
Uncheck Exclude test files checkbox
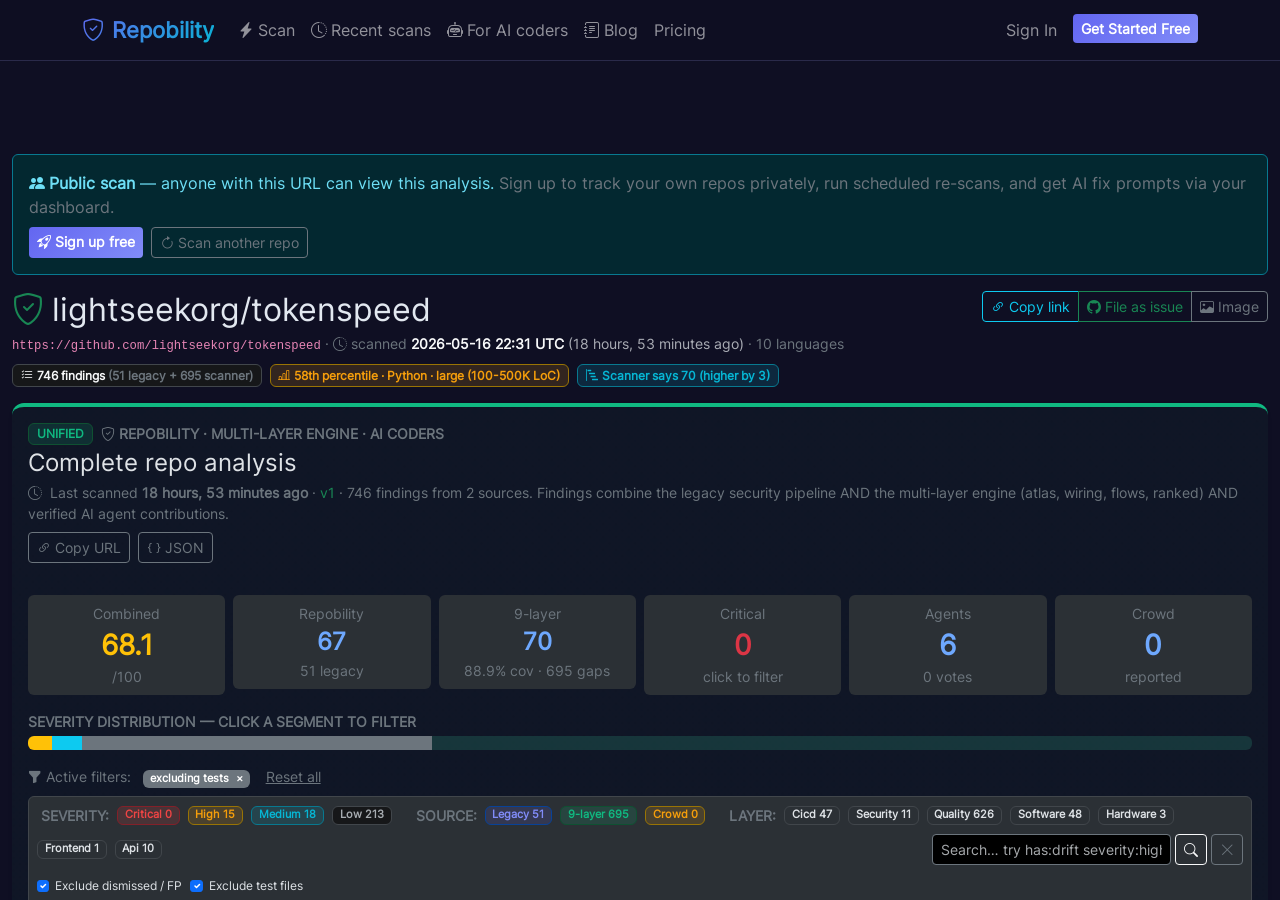coord(196,886)
